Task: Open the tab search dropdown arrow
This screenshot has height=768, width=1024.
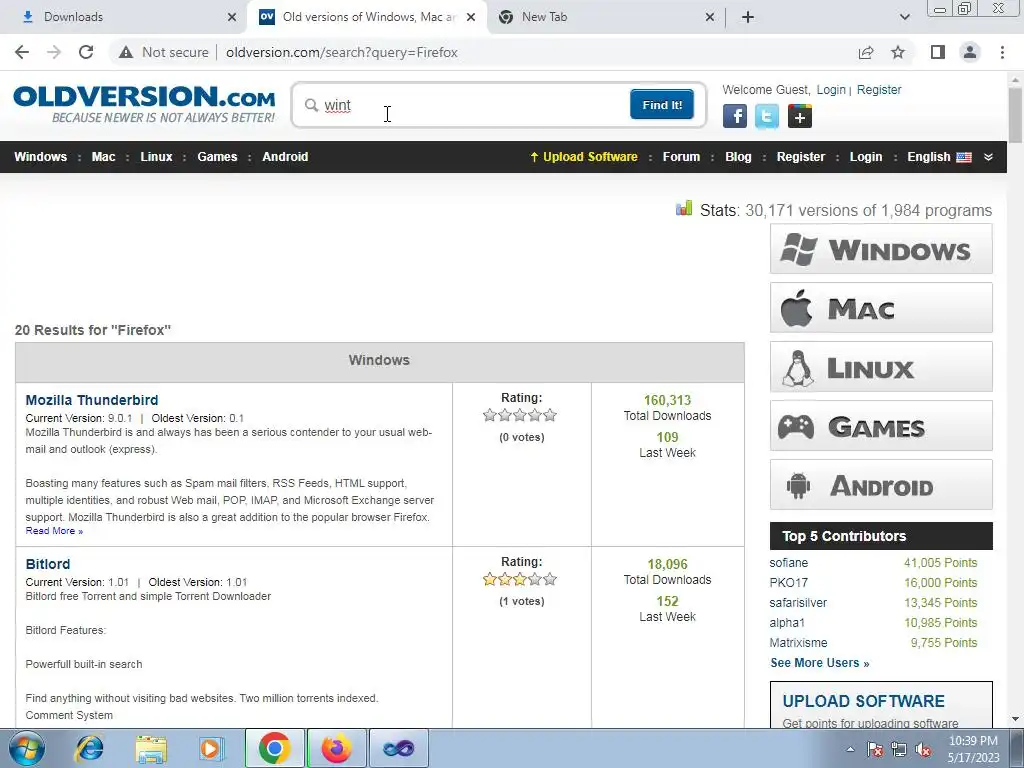Action: coord(904,17)
